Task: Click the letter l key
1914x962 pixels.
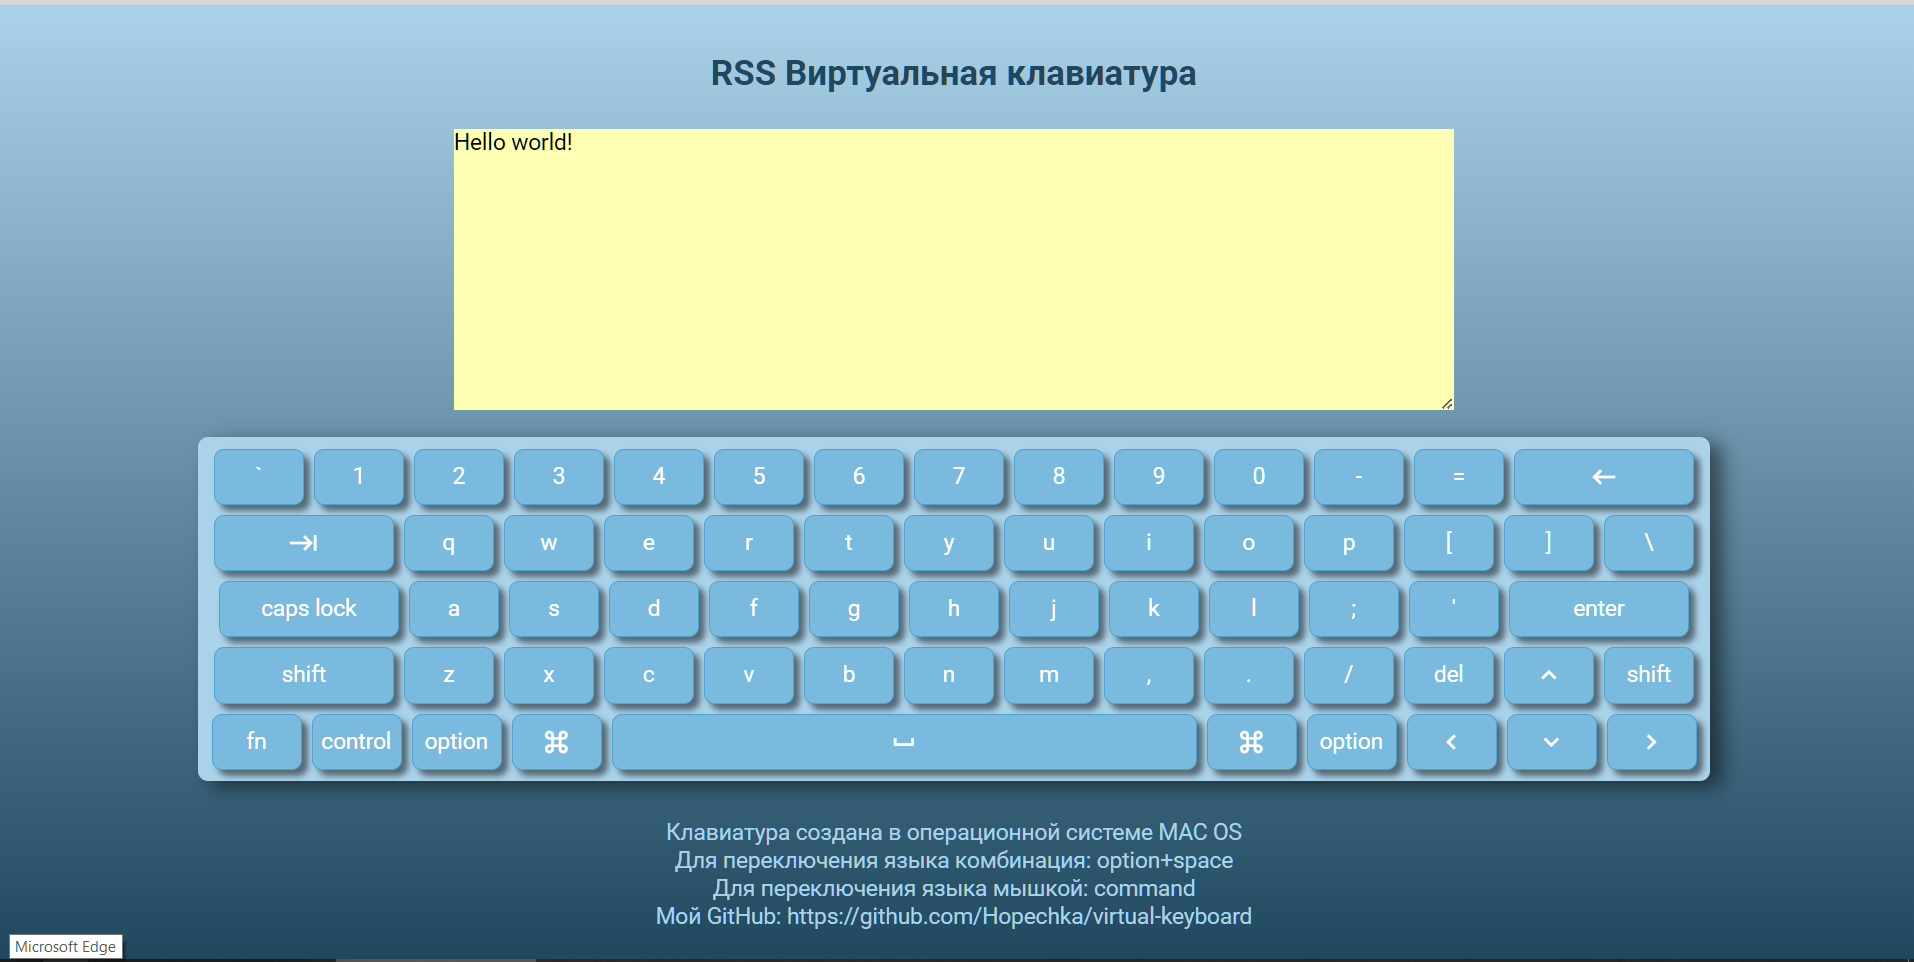Action: (x=1253, y=609)
